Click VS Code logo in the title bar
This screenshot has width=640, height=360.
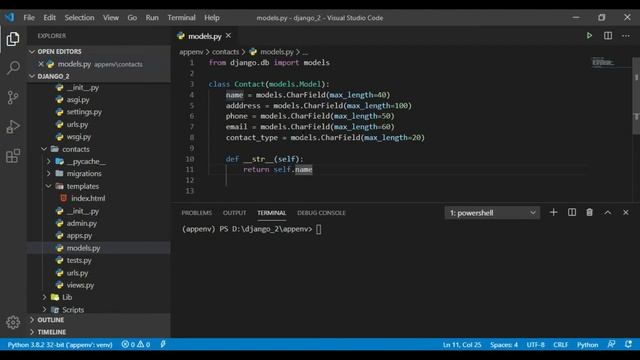coord(10,17)
